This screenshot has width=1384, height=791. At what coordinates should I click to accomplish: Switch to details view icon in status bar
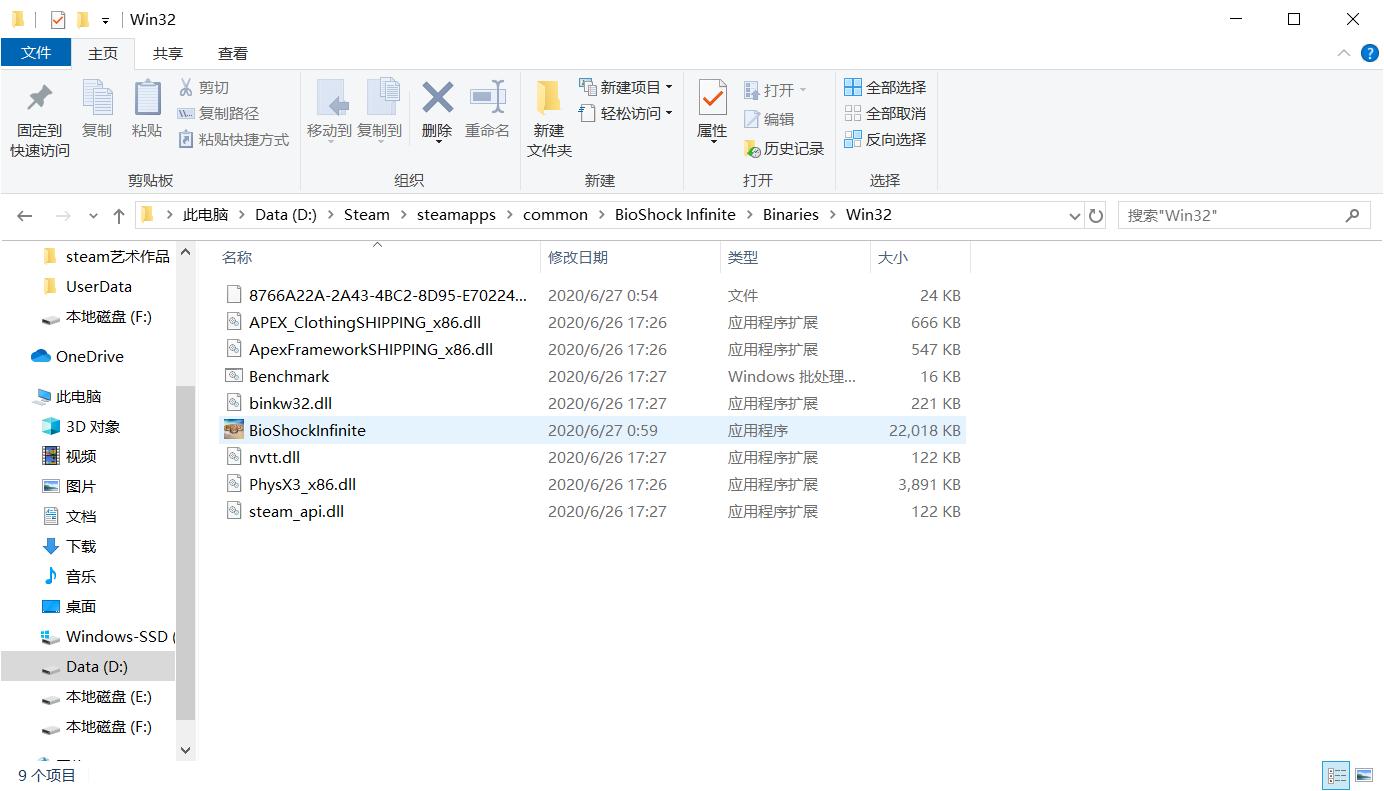(x=1336, y=775)
